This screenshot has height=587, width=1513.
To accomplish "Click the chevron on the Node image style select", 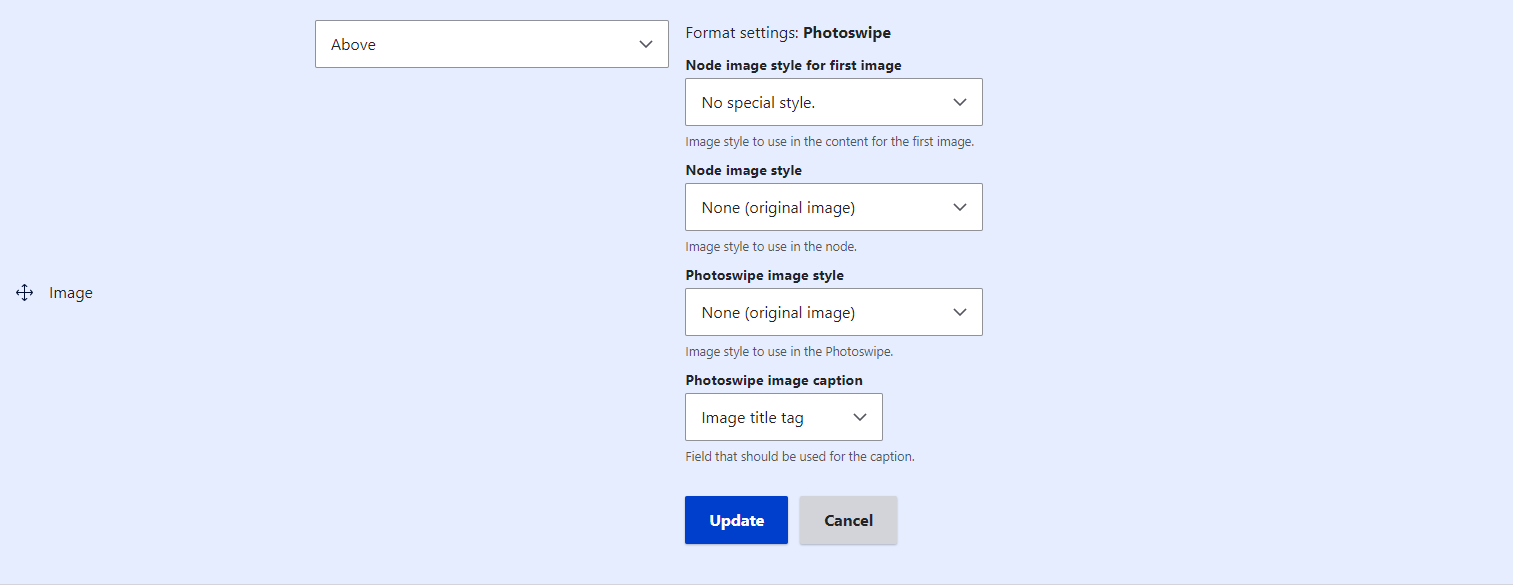I will (959, 207).
